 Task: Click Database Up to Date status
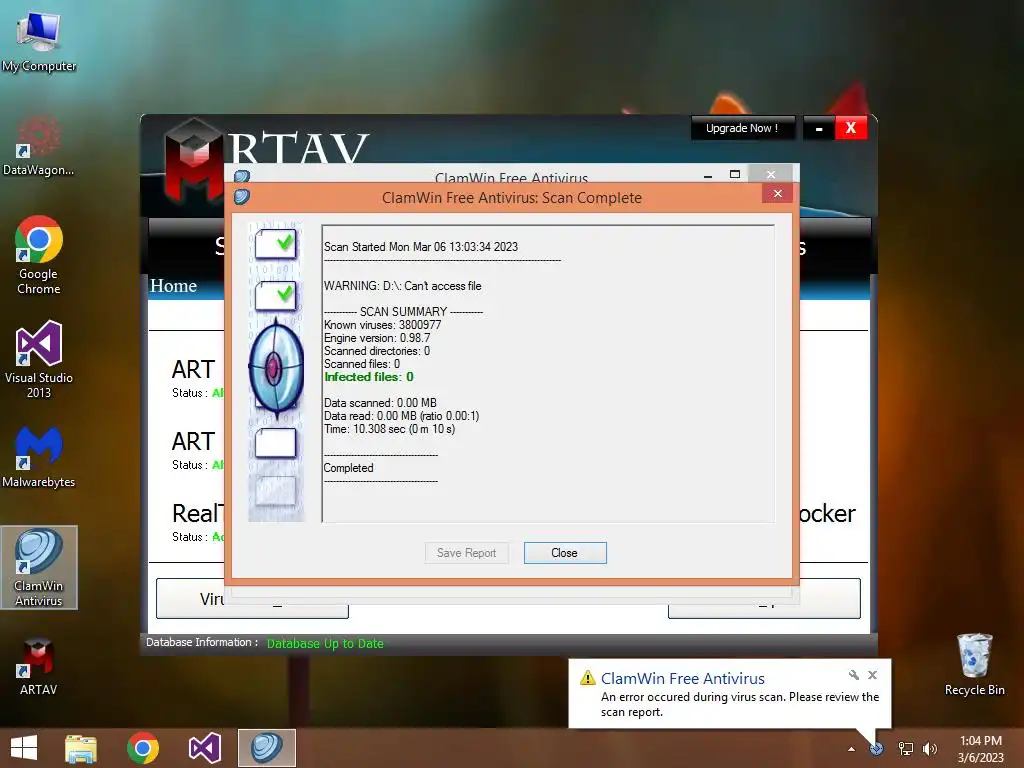pyautogui.click(x=325, y=643)
